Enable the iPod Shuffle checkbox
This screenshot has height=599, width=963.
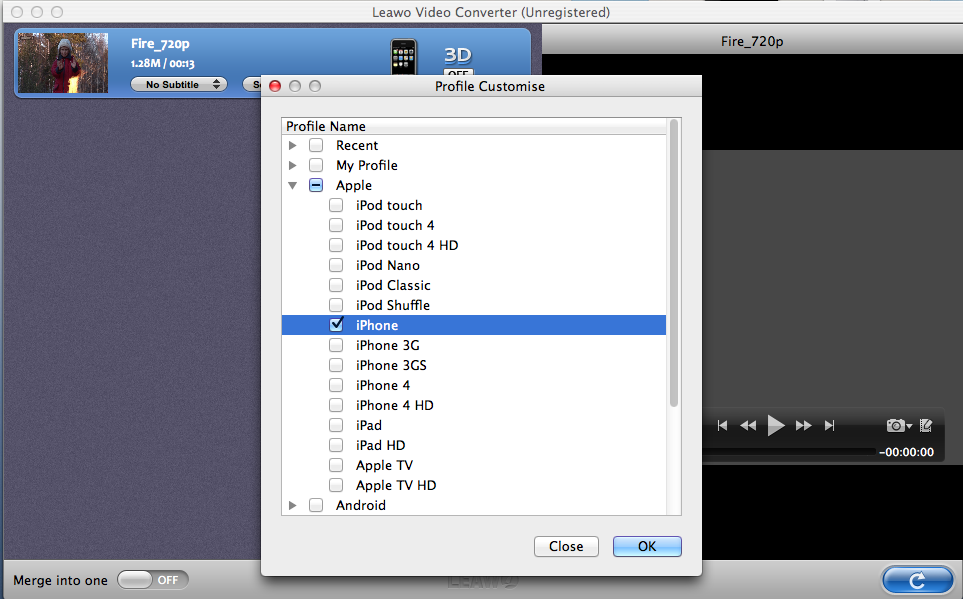pos(336,305)
